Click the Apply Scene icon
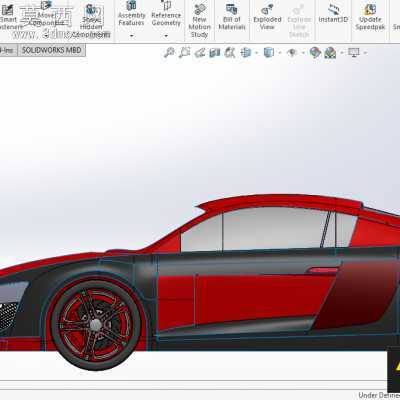Screen dimensions: 400x400 (x=330, y=52)
